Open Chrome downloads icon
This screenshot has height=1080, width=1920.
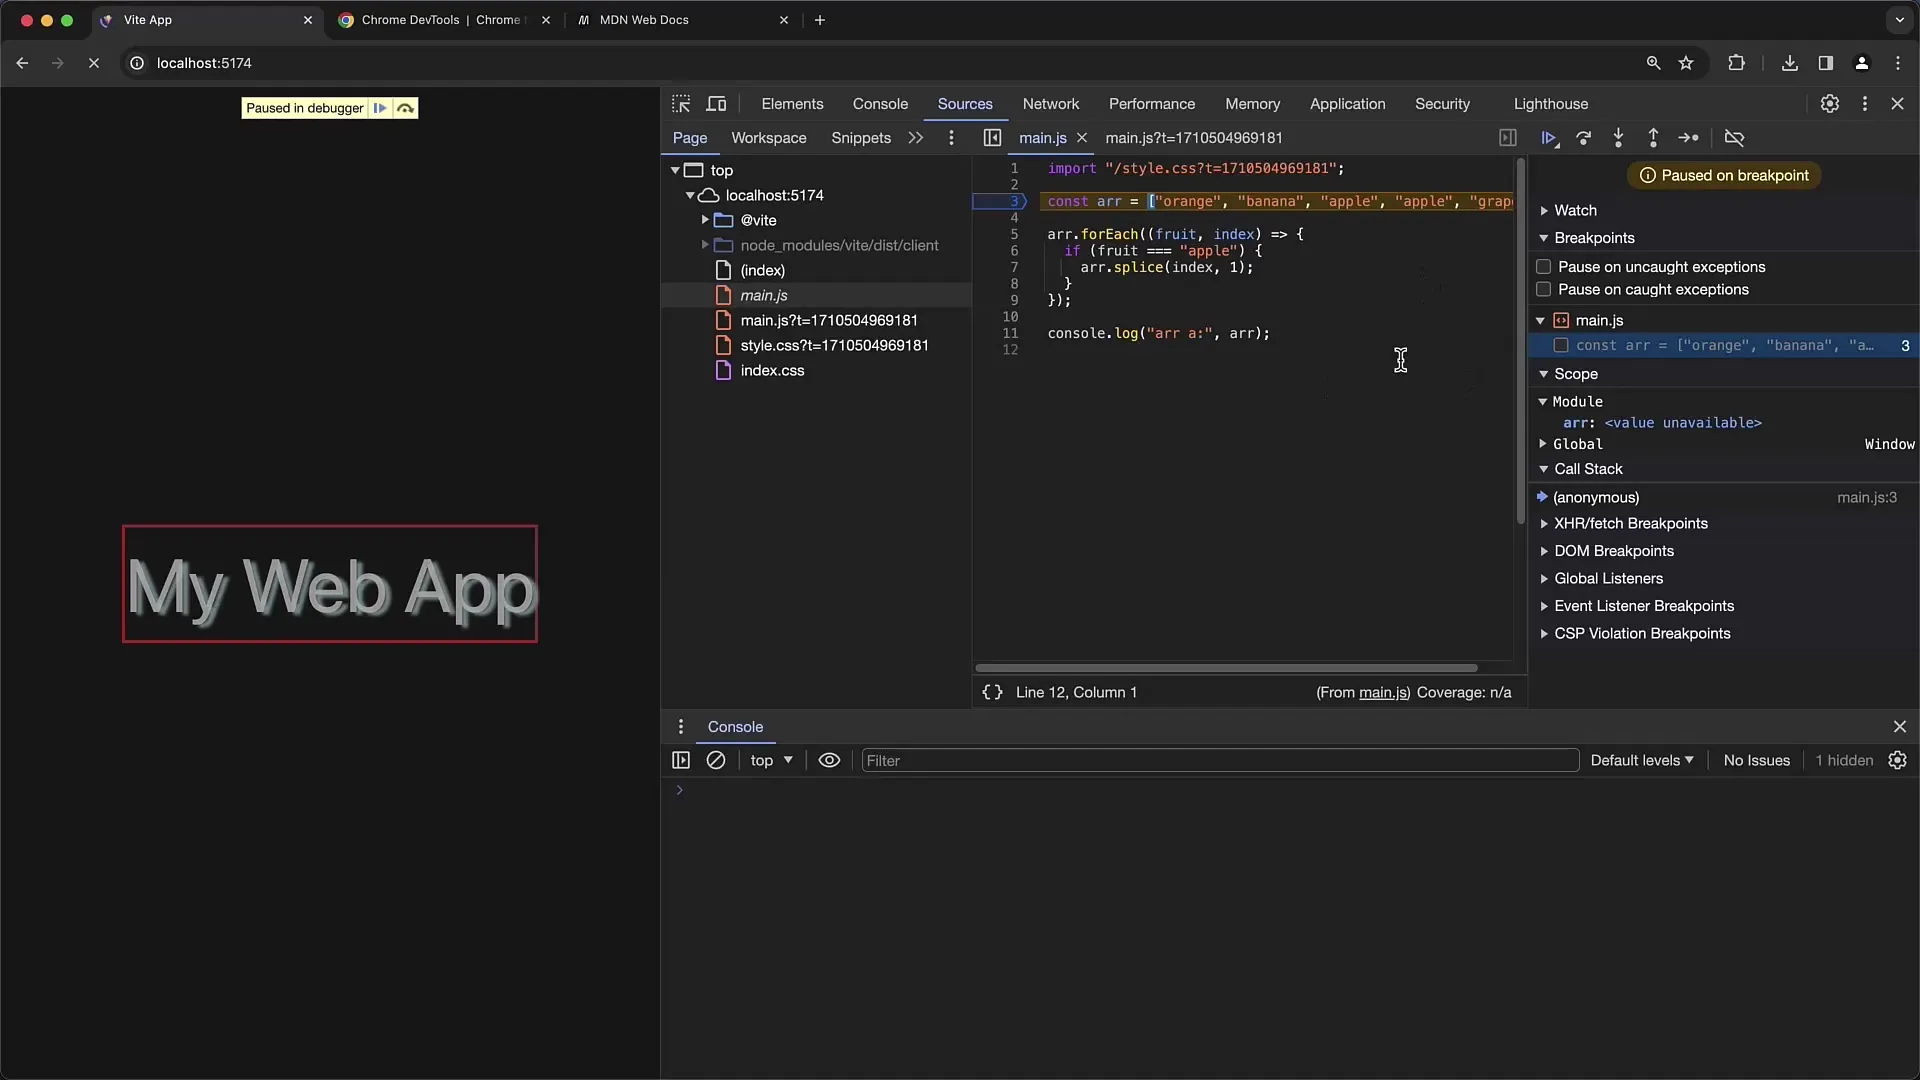click(1790, 63)
